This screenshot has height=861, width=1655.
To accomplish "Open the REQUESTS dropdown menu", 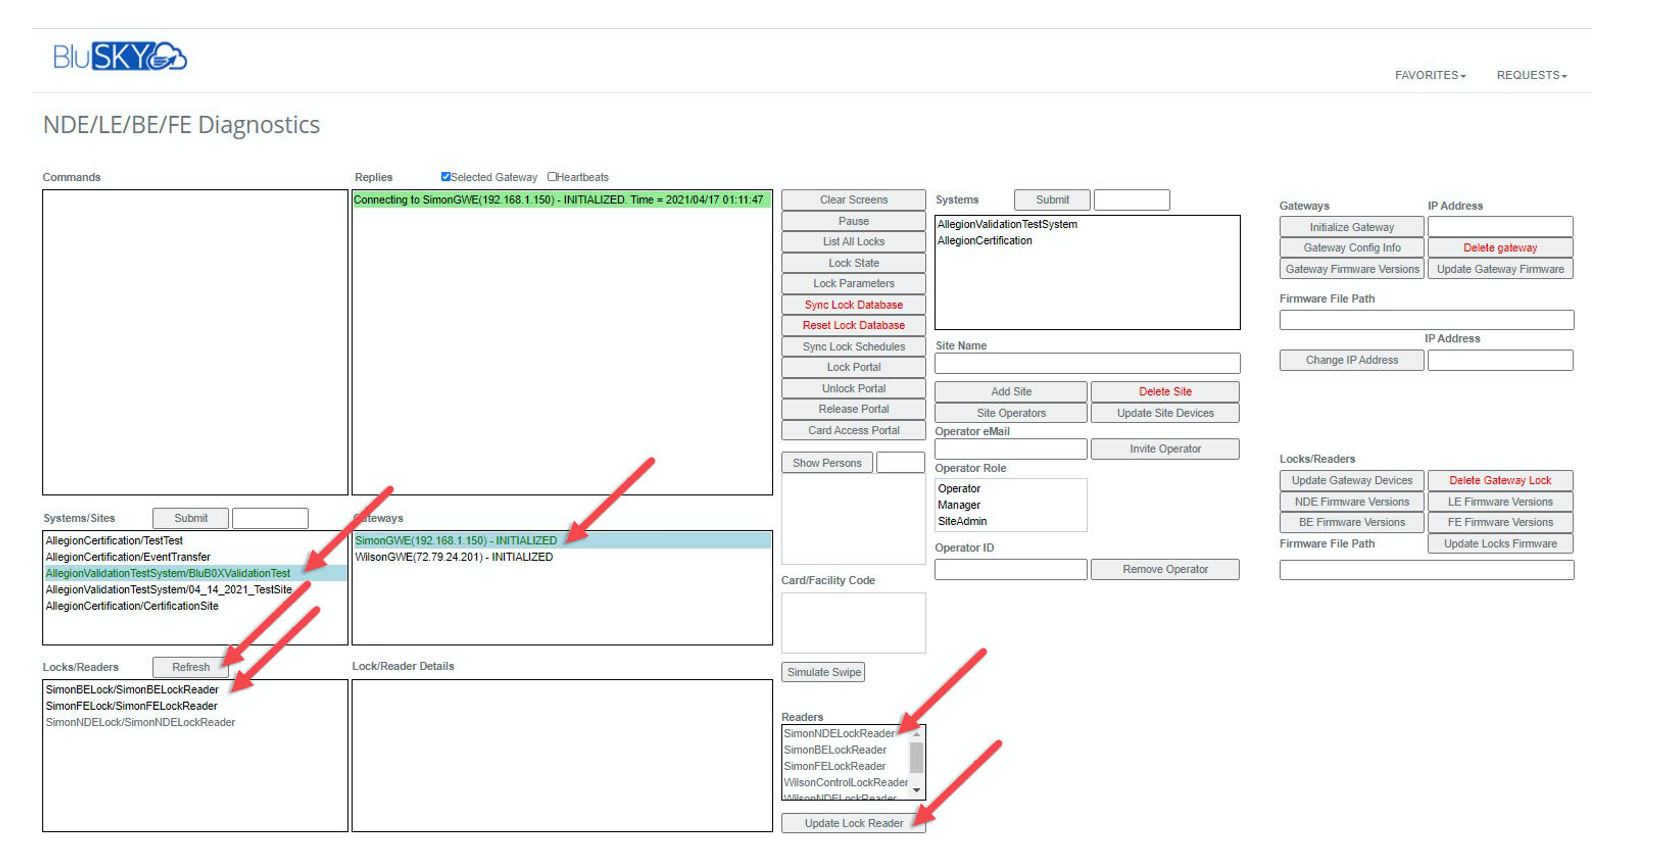I will 1531,75.
